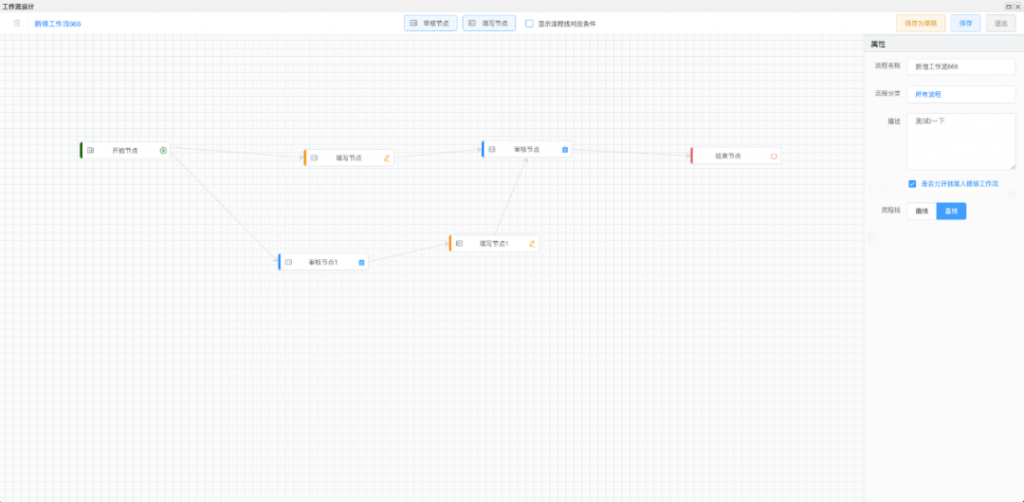Select 直线 flow line style
Screen dimensions: 1024x502
pos(951,211)
